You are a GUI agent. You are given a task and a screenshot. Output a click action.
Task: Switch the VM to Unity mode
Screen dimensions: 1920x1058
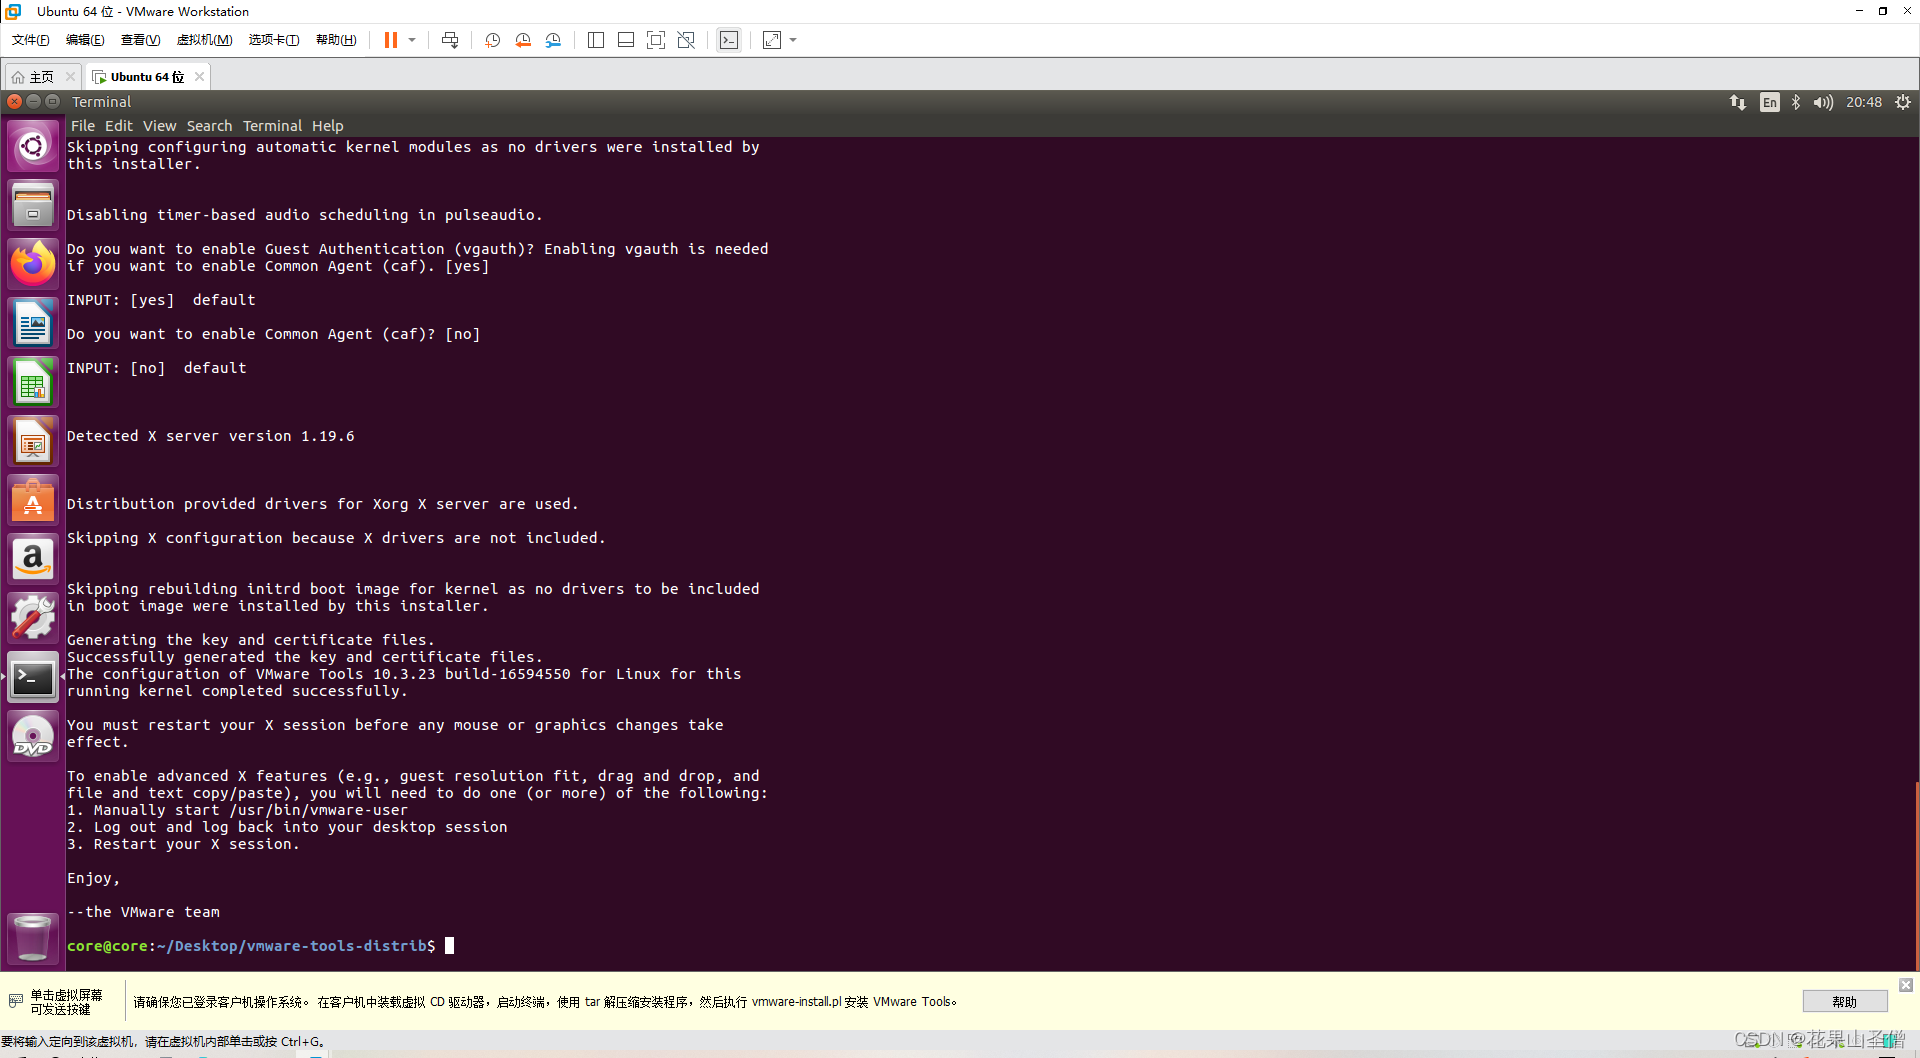coord(686,40)
